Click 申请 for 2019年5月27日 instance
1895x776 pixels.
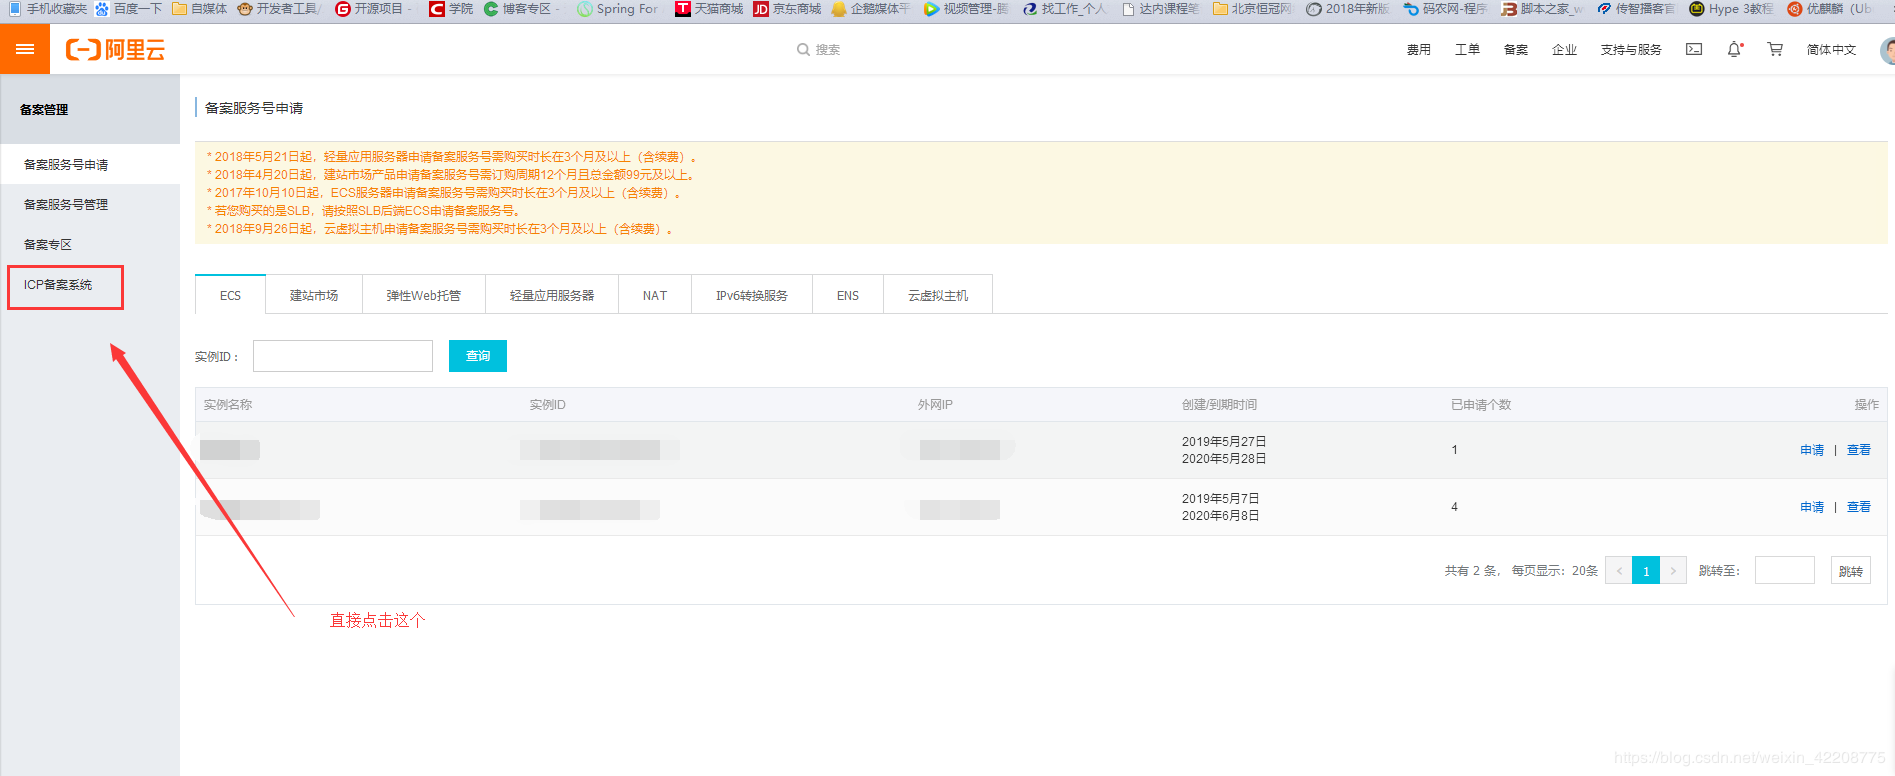[1812, 450]
